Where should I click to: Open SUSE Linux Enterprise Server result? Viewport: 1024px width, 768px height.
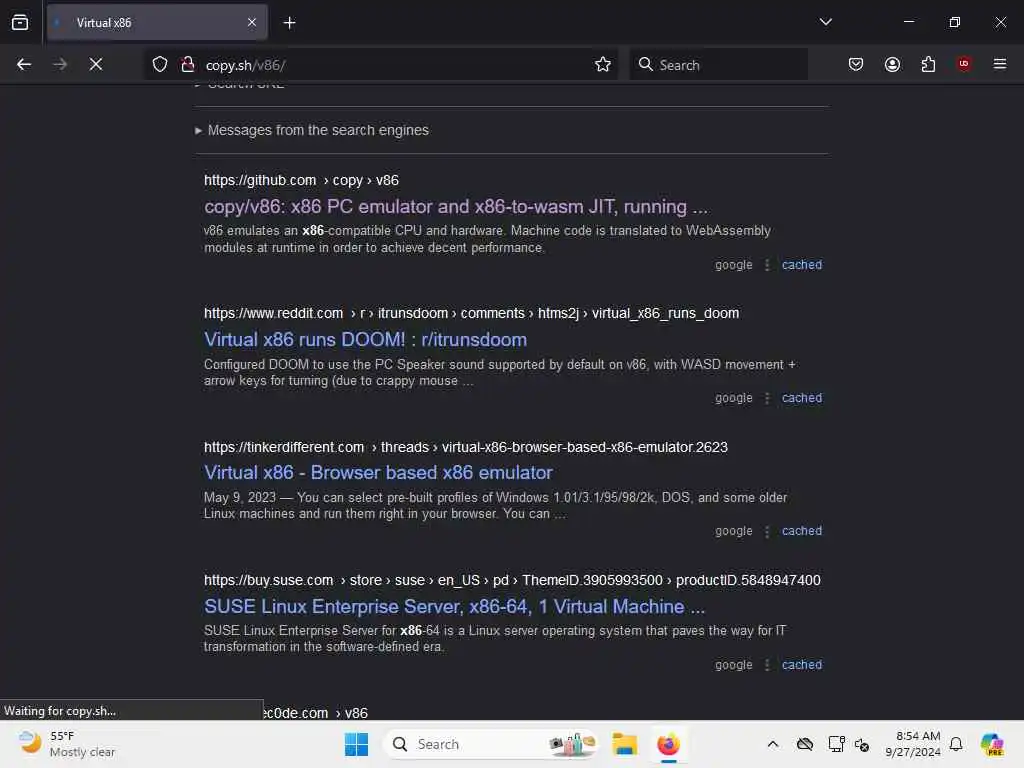455,606
